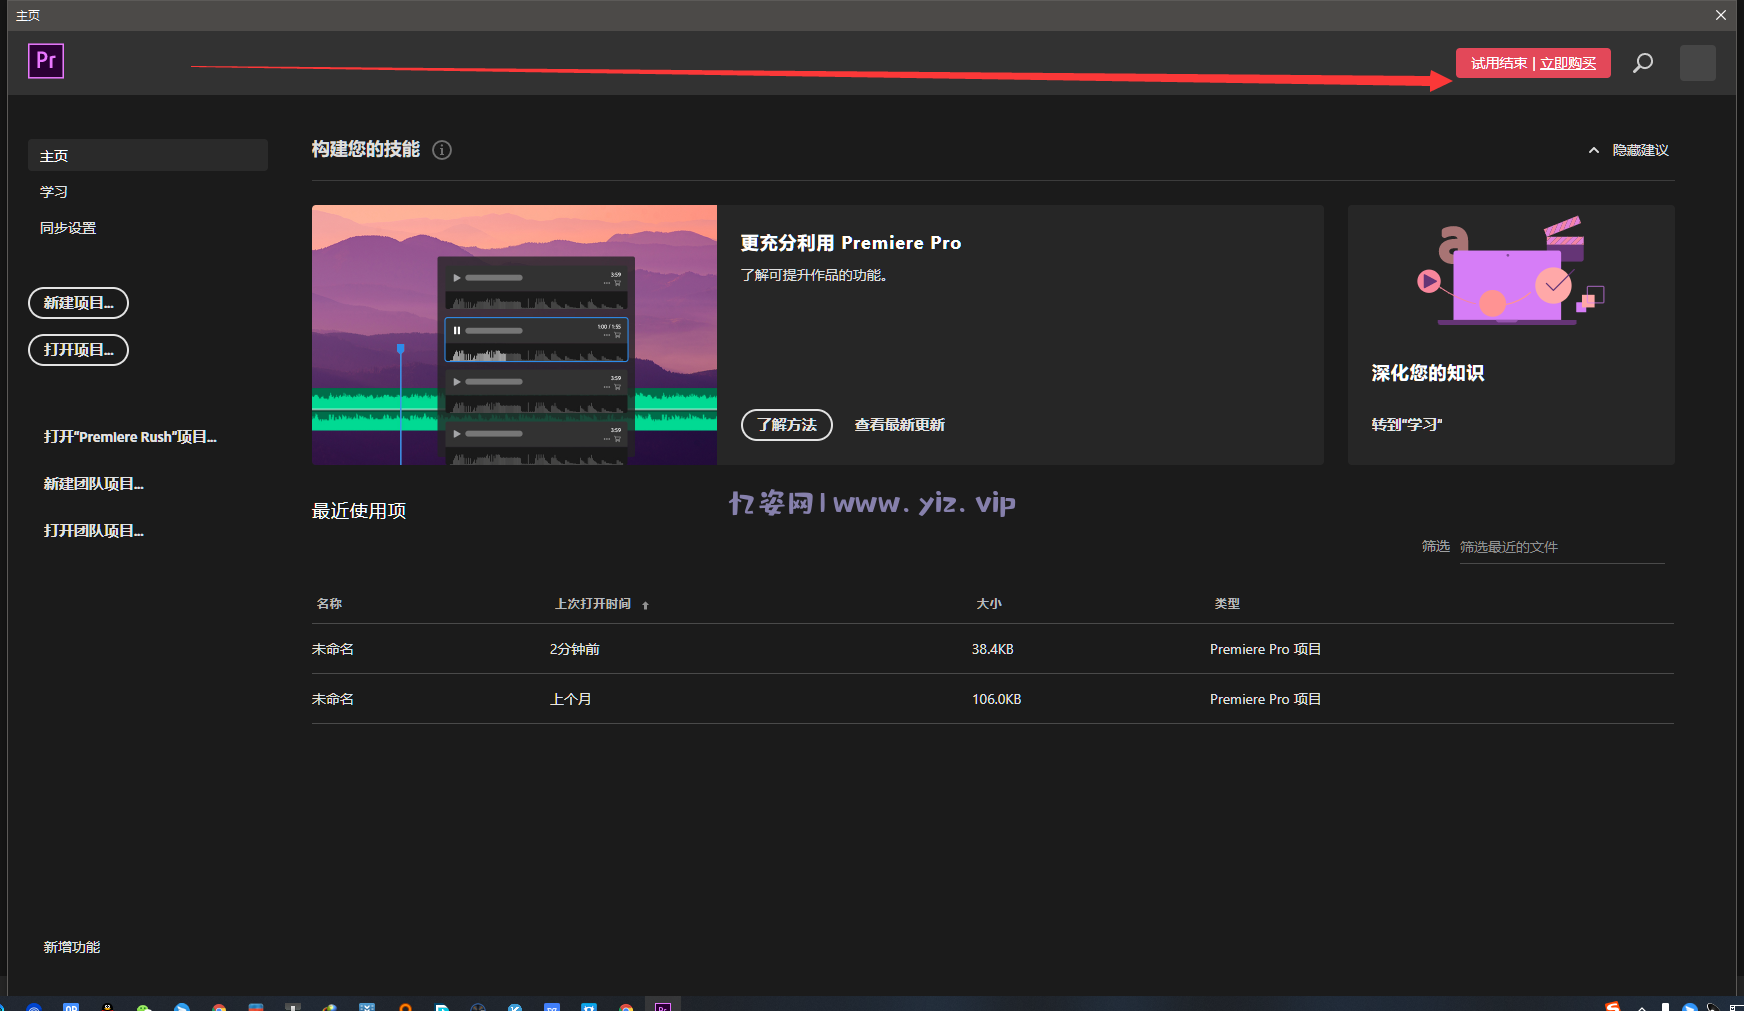This screenshot has width=1744, height=1011.
Task: Open the 查看最新更新 link
Action: pyautogui.click(x=900, y=425)
